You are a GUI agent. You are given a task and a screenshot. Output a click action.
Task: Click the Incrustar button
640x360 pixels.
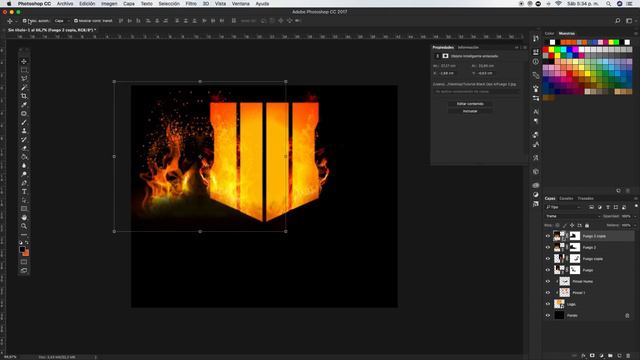click(x=470, y=111)
